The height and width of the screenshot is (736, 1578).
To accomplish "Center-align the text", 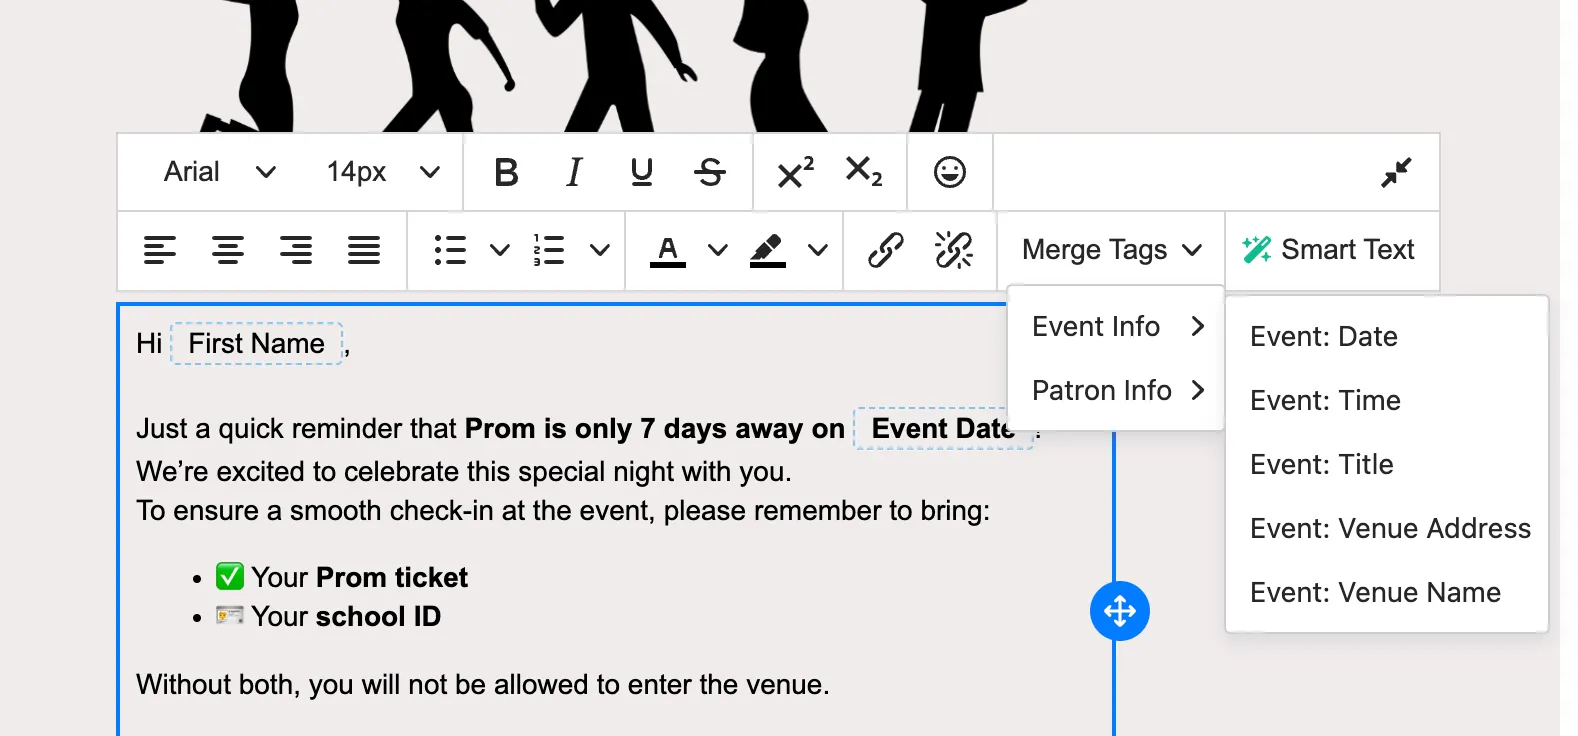I will tap(228, 250).
